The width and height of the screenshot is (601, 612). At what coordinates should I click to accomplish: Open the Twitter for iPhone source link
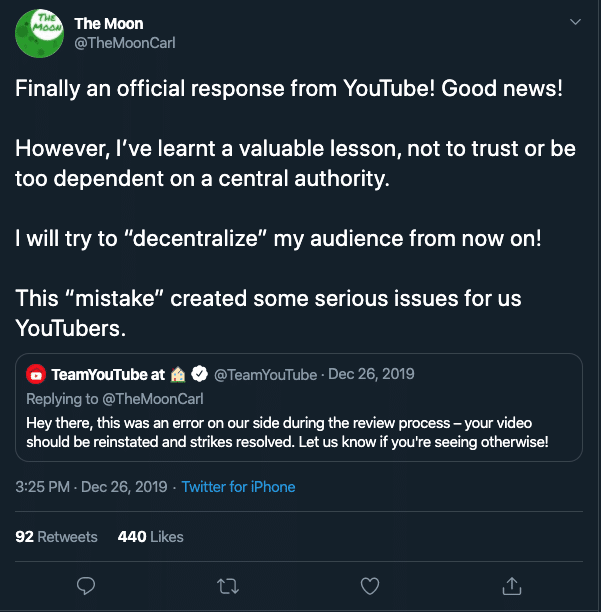point(238,487)
